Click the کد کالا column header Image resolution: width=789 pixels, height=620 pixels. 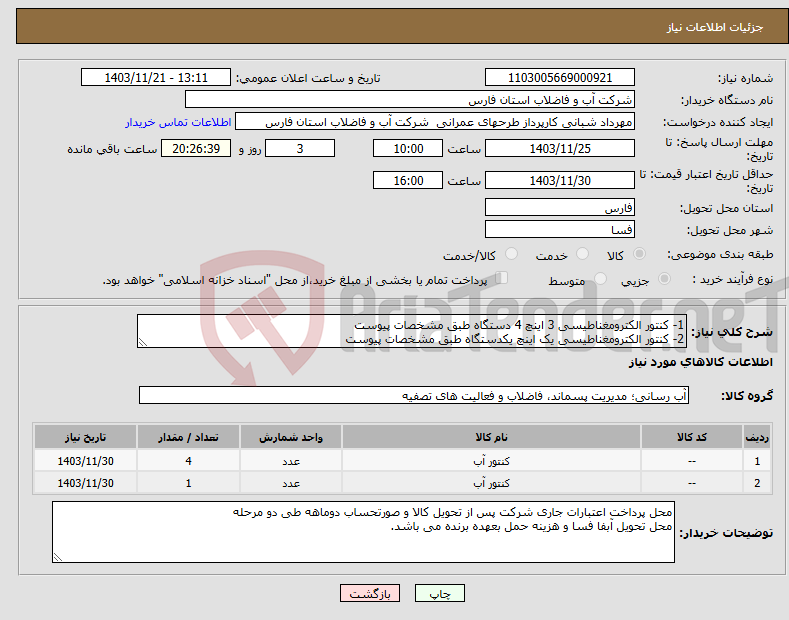[x=692, y=437]
